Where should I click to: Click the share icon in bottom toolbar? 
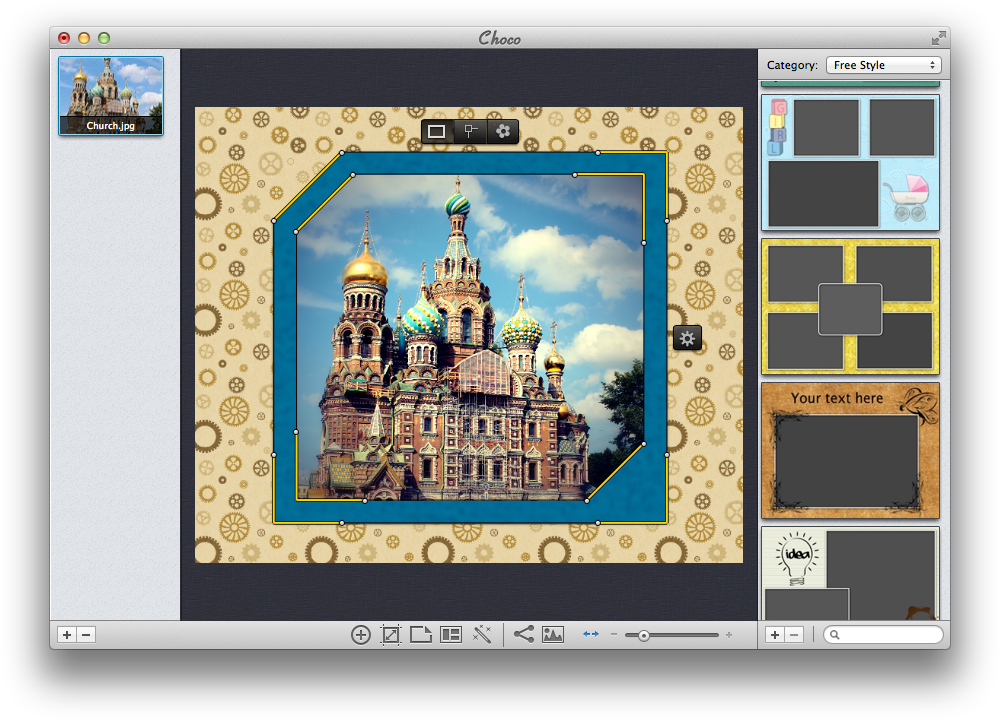point(523,634)
